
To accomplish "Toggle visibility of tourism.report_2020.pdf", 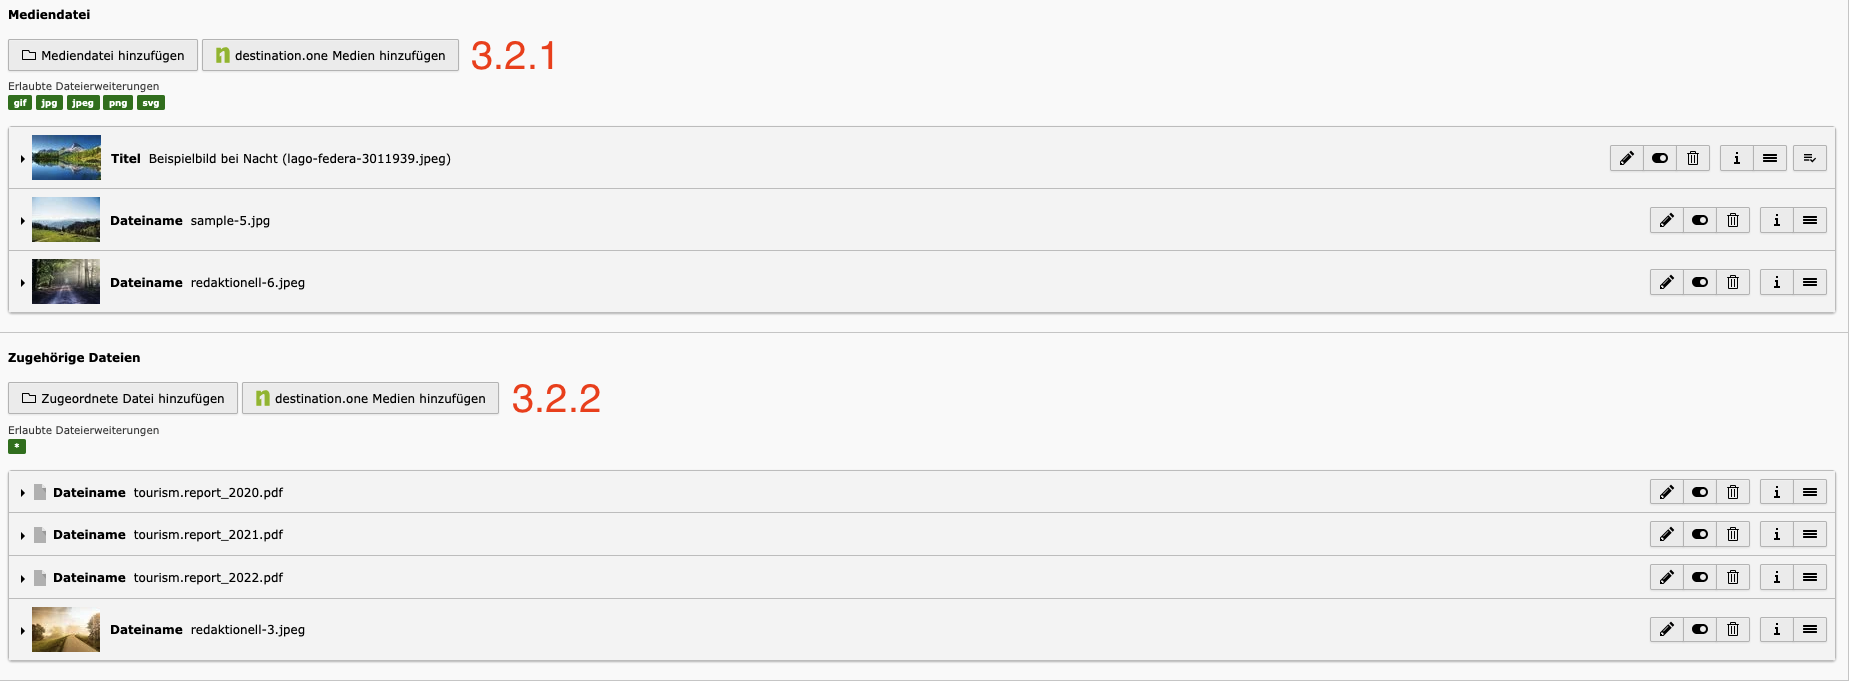I will click(x=1700, y=492).
